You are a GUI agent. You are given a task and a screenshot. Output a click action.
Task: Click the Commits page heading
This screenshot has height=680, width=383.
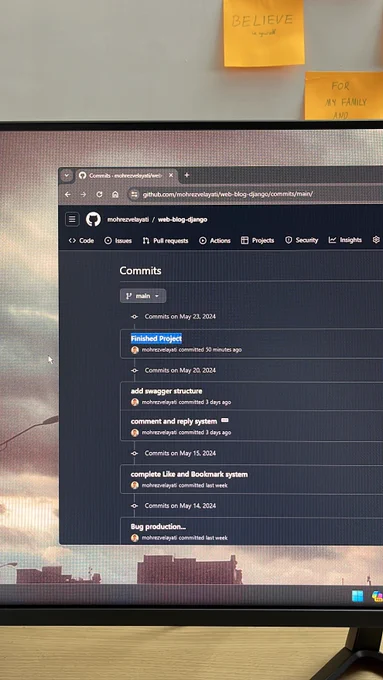coord(141,271)
